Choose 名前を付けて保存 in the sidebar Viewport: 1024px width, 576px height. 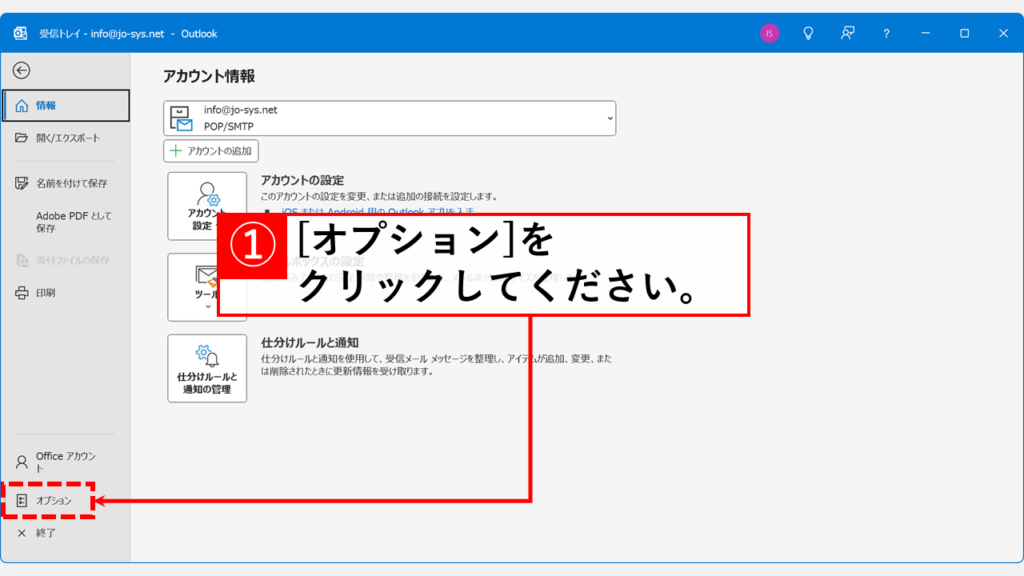[66, 184]
